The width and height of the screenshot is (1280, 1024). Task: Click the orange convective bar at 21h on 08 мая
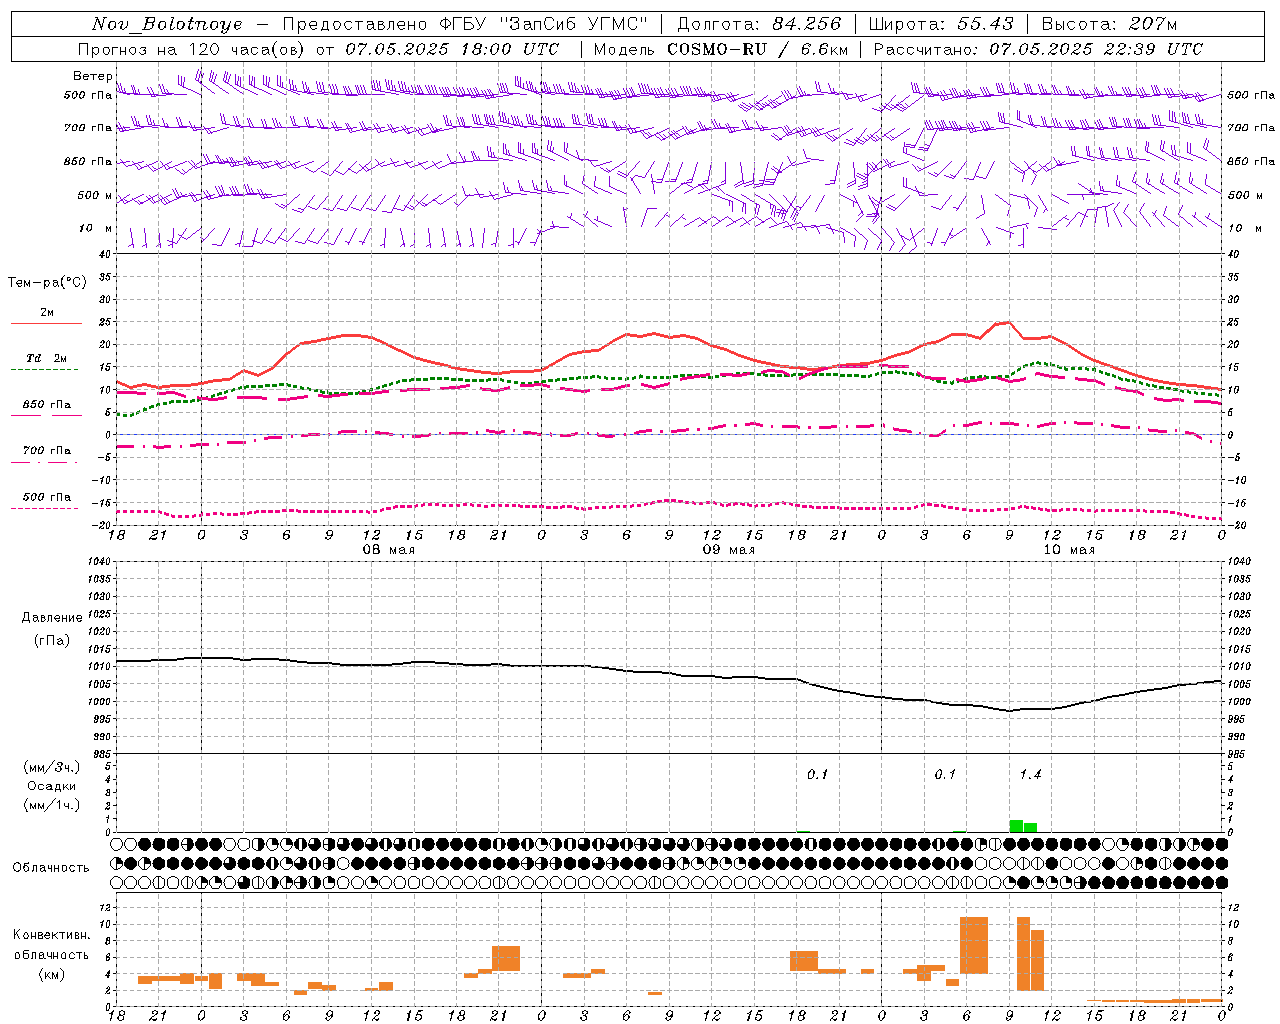coord(506,958)
